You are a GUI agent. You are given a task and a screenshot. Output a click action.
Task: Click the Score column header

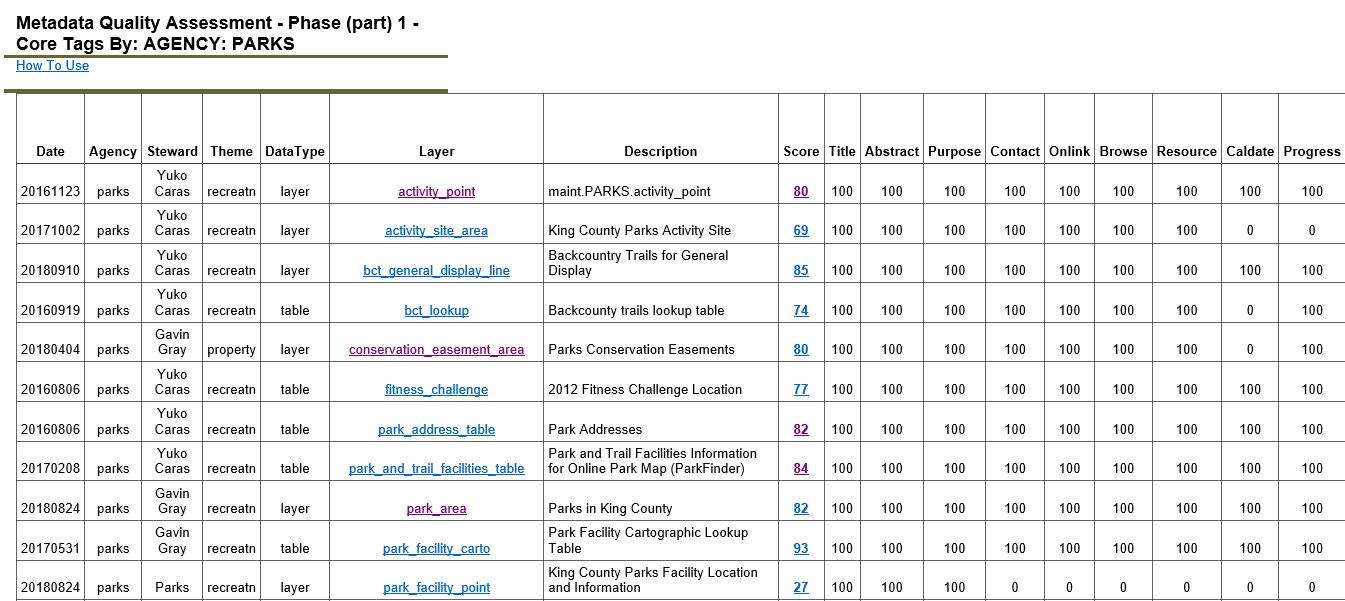tap(801, 151)
